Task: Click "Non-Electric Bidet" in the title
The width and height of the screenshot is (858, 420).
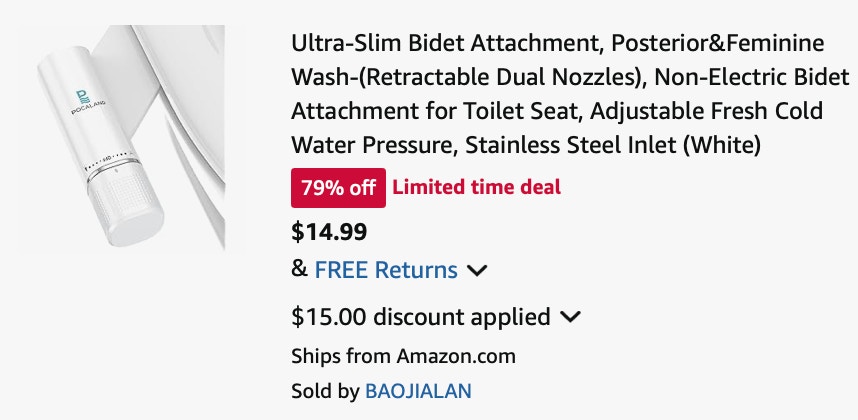Action: [752, 77]
